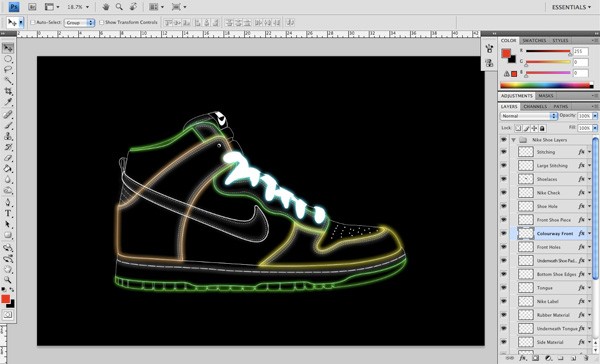Open the Move tool preset picker arrow
600x364 pixels.
tap(21, 23)
